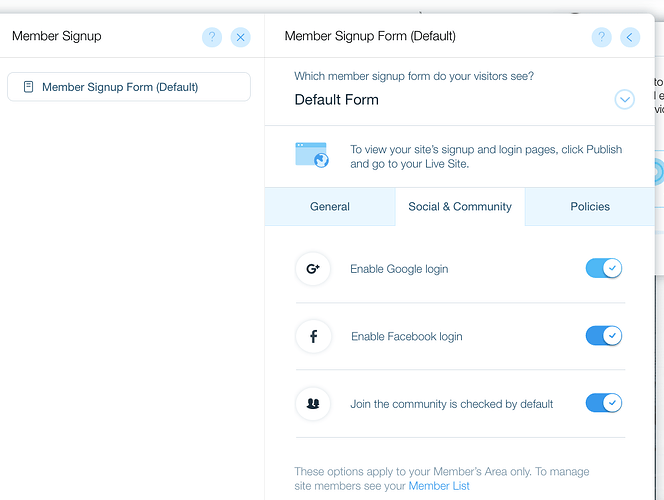The height and width of the screenshot is (500, 664).
Task: Open help for Member Signup Form panel
Action: pyautogui.click(x=601, y=37)
